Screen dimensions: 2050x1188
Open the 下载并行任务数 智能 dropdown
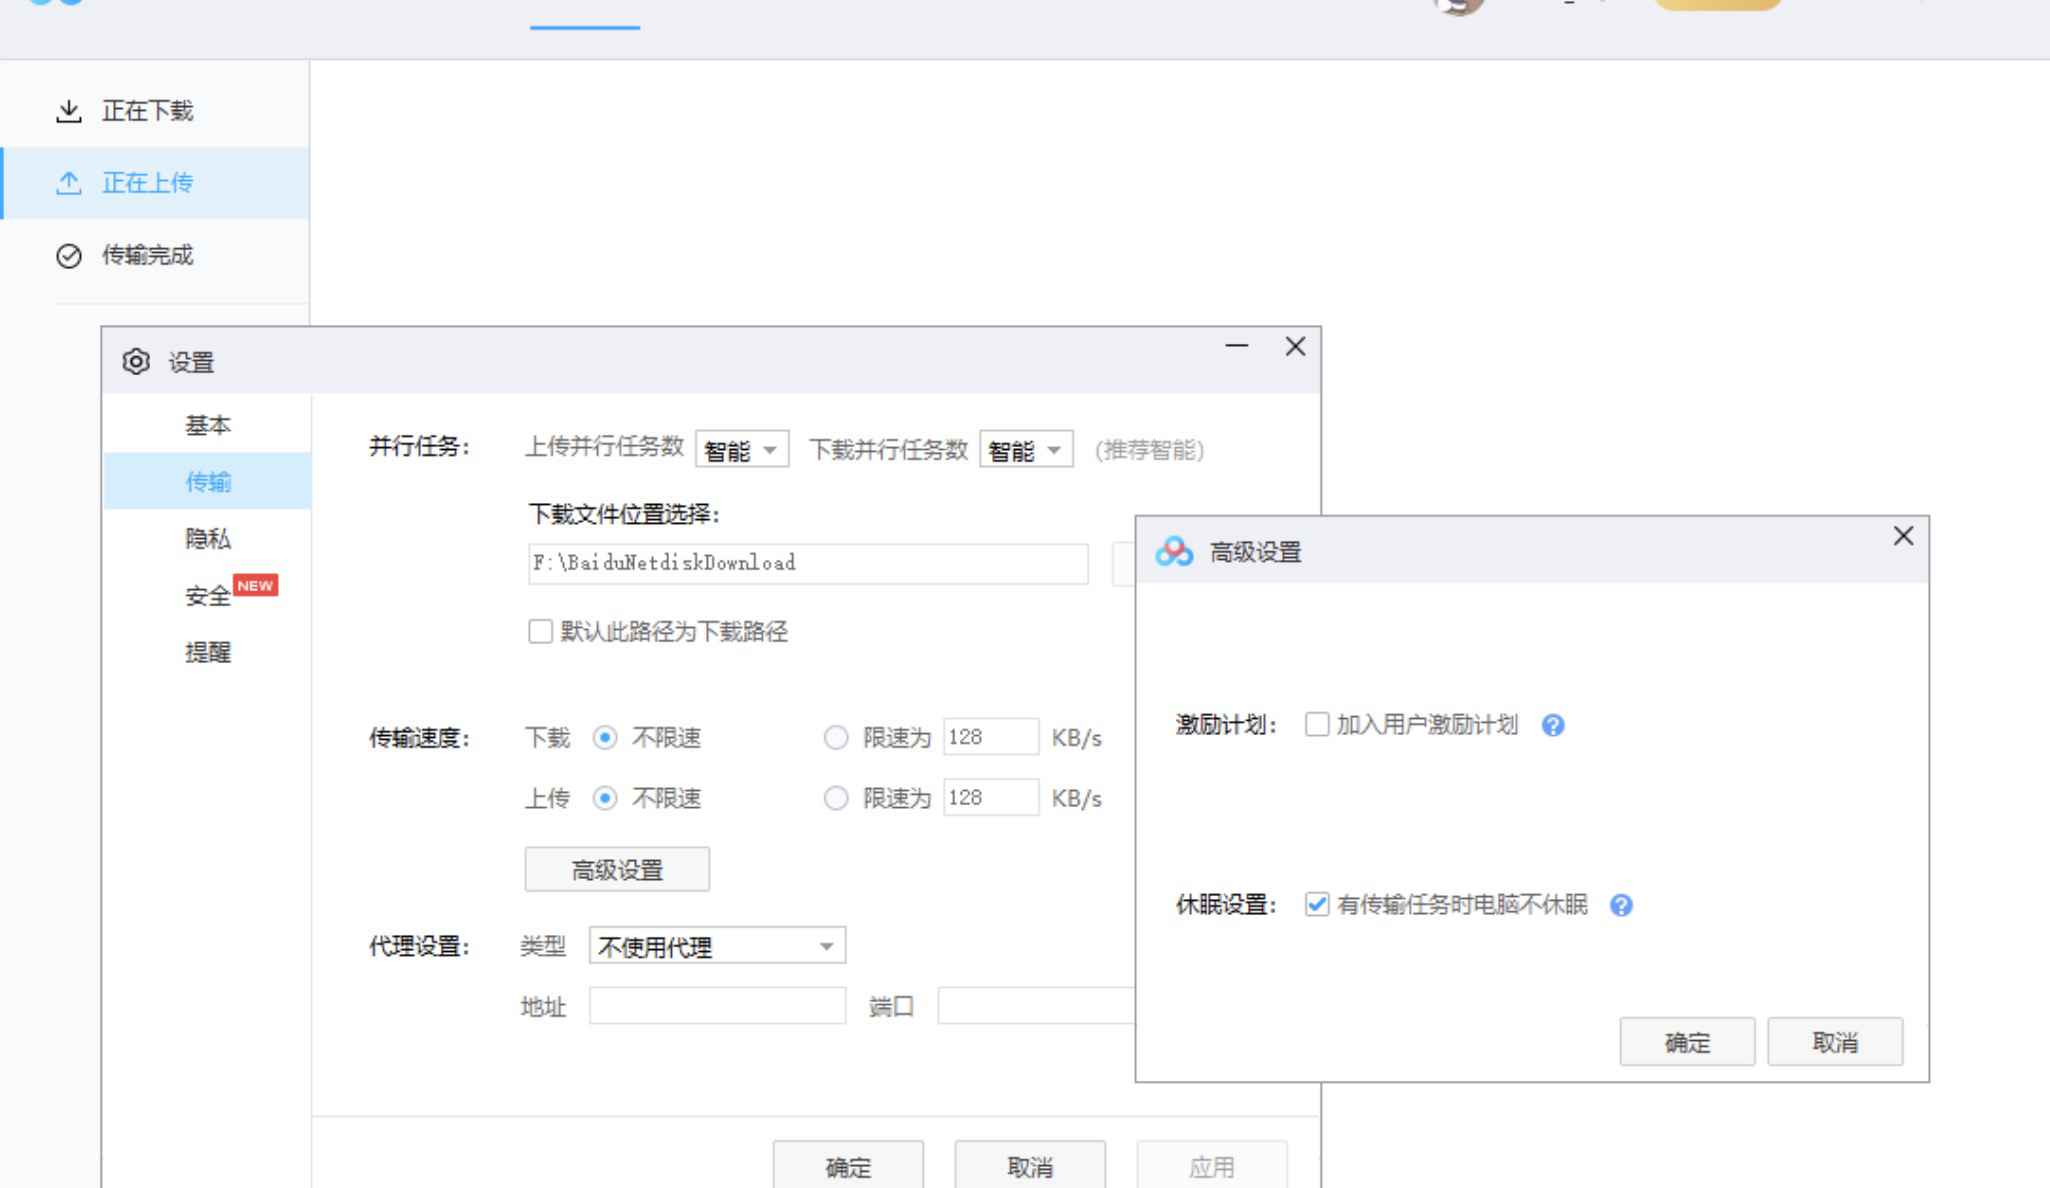coord(1024,449)
